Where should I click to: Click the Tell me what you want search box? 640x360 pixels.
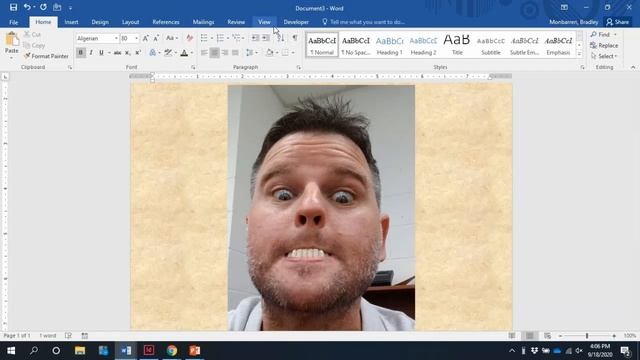pos(363,22)
